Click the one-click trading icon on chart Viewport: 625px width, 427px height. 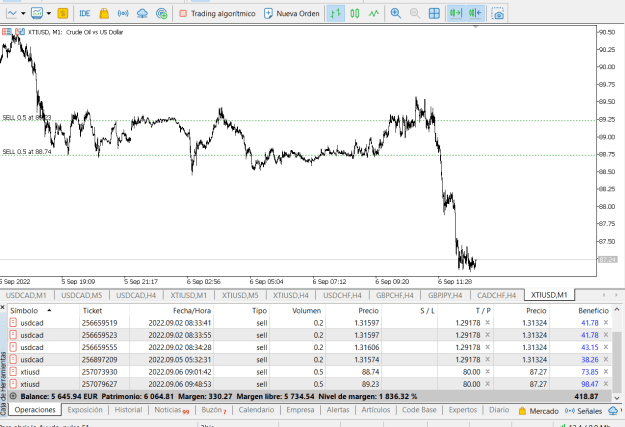point(20,31)
